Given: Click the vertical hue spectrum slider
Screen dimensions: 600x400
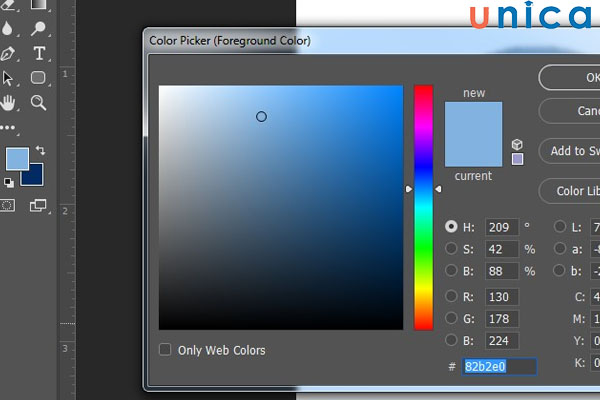Looking at the screenshot, I should click(423, 207).
